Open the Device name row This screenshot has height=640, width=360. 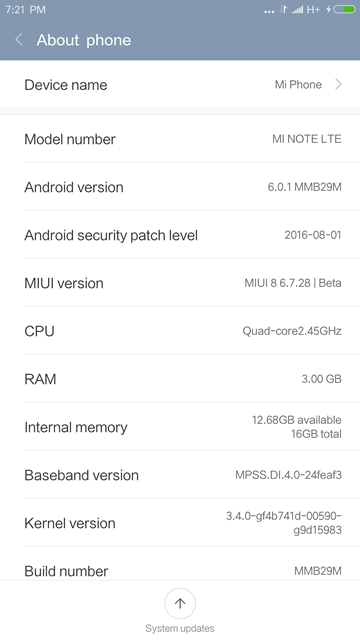180,84
